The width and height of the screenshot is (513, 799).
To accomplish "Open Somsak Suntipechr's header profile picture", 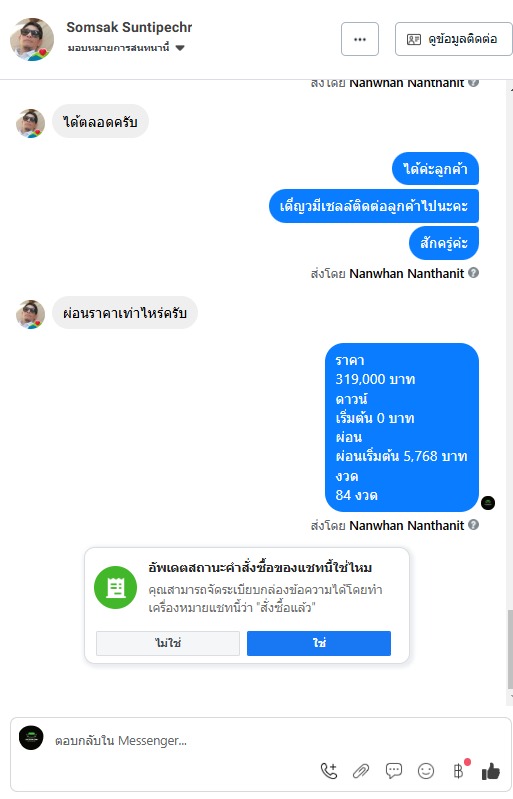I will pos(32,39).
